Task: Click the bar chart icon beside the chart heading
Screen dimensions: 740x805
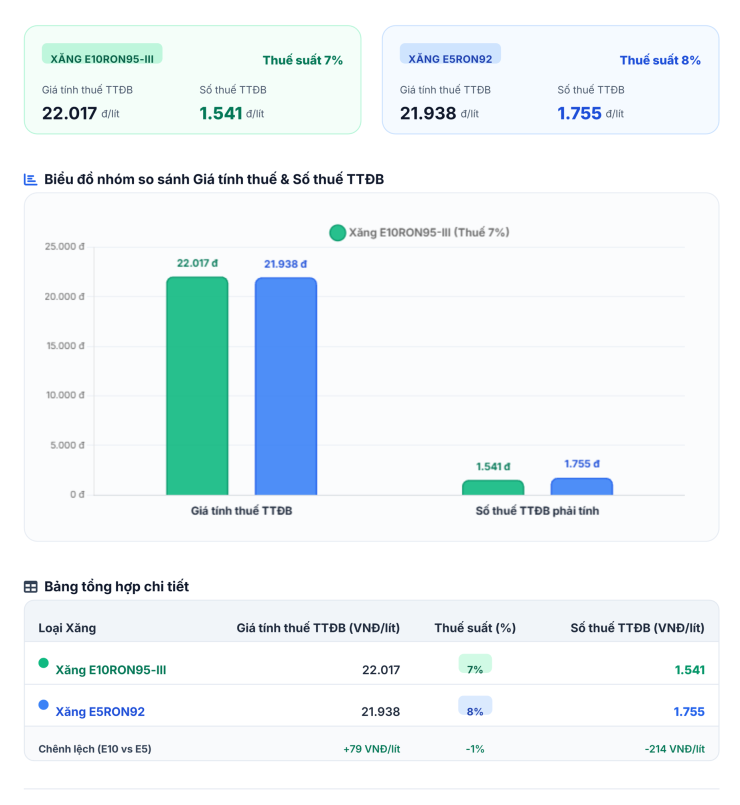Action: [30, 180]
